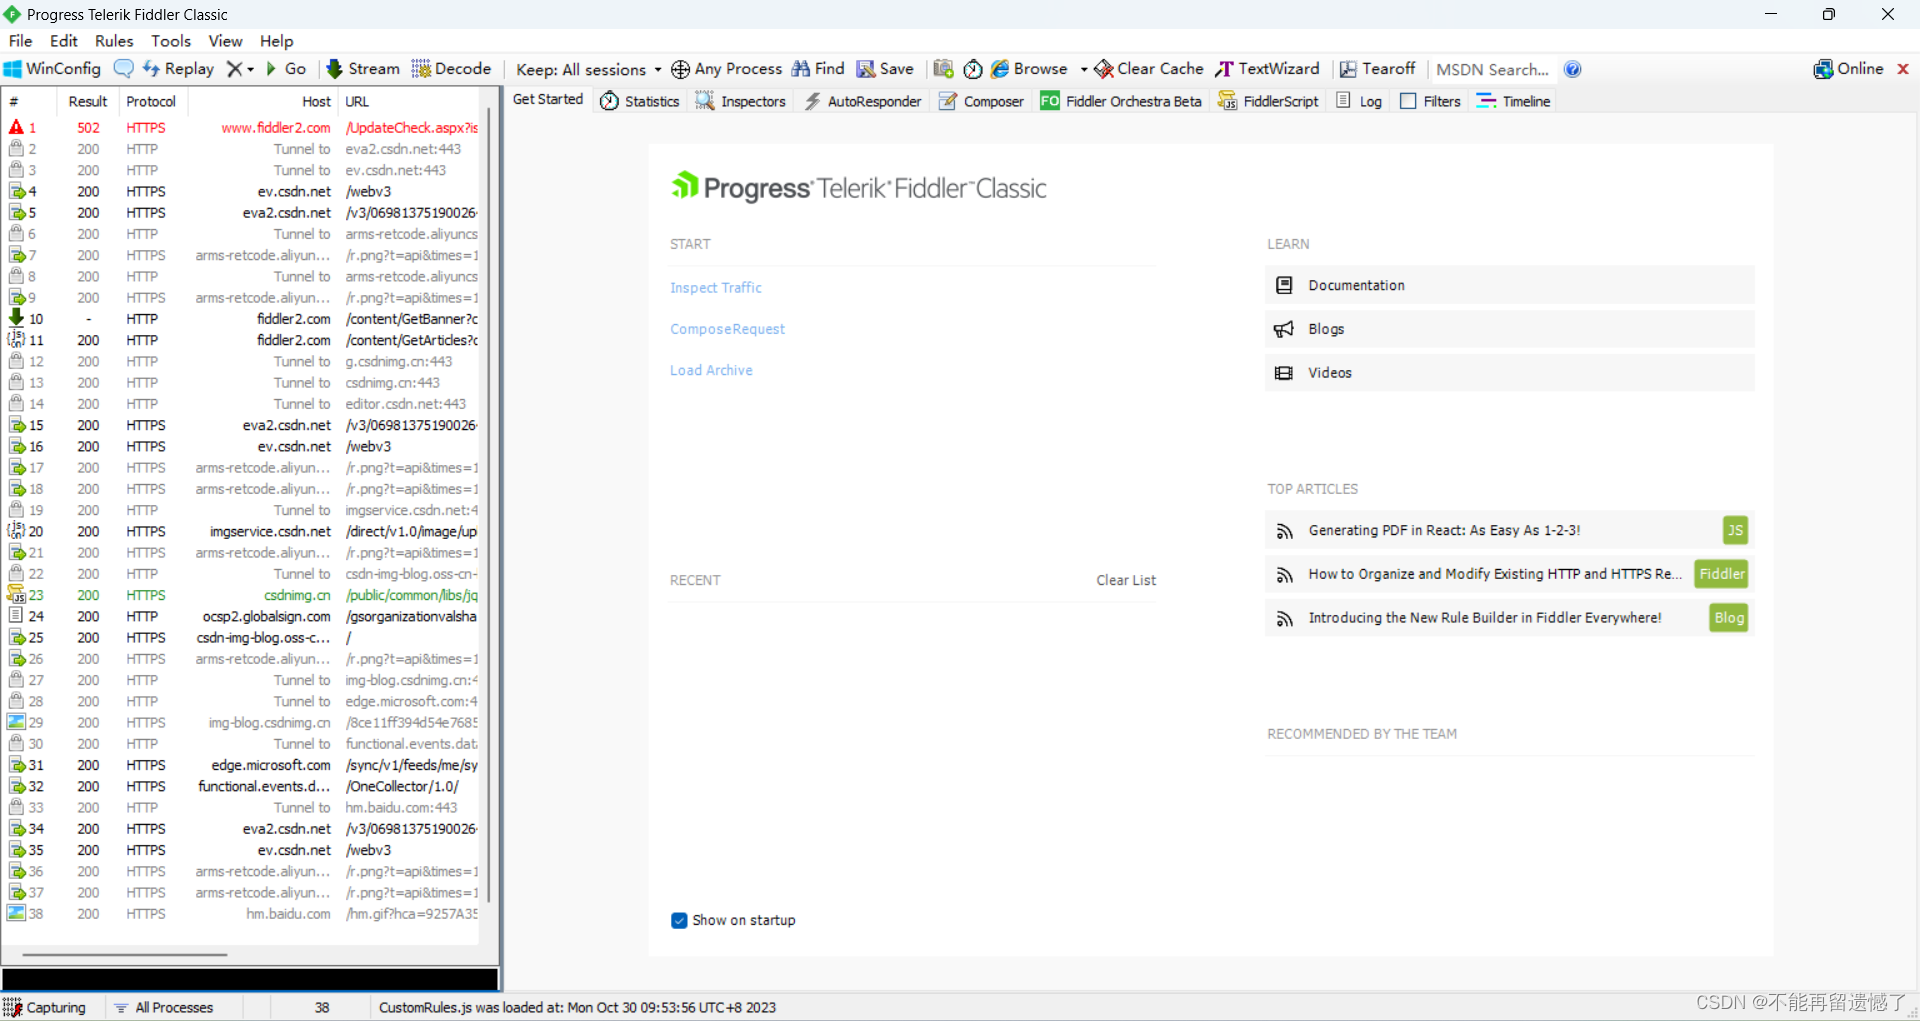1920x1021 pixels.
Task: Switch to the Composer tab
Action: (981, 101)
